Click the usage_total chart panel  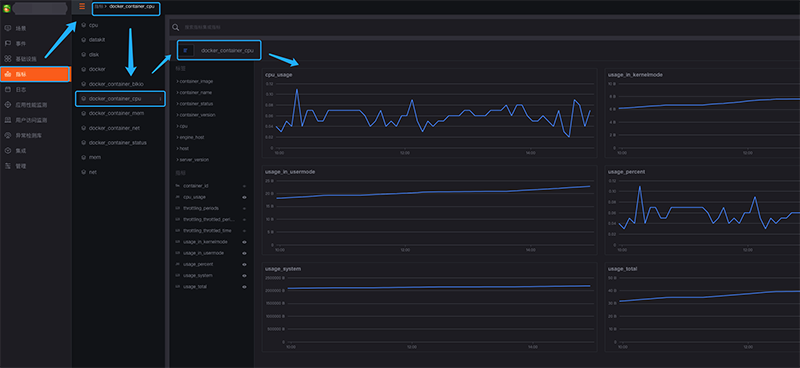click(x=703, y=307)
